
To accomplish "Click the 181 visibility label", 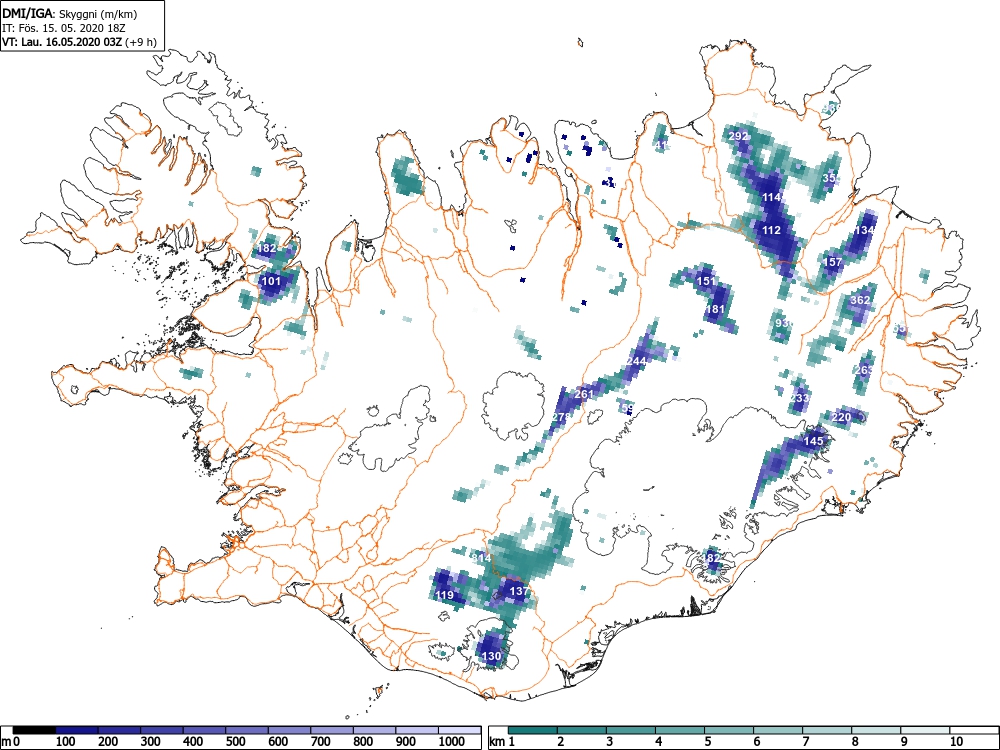I will coord(715,309).
